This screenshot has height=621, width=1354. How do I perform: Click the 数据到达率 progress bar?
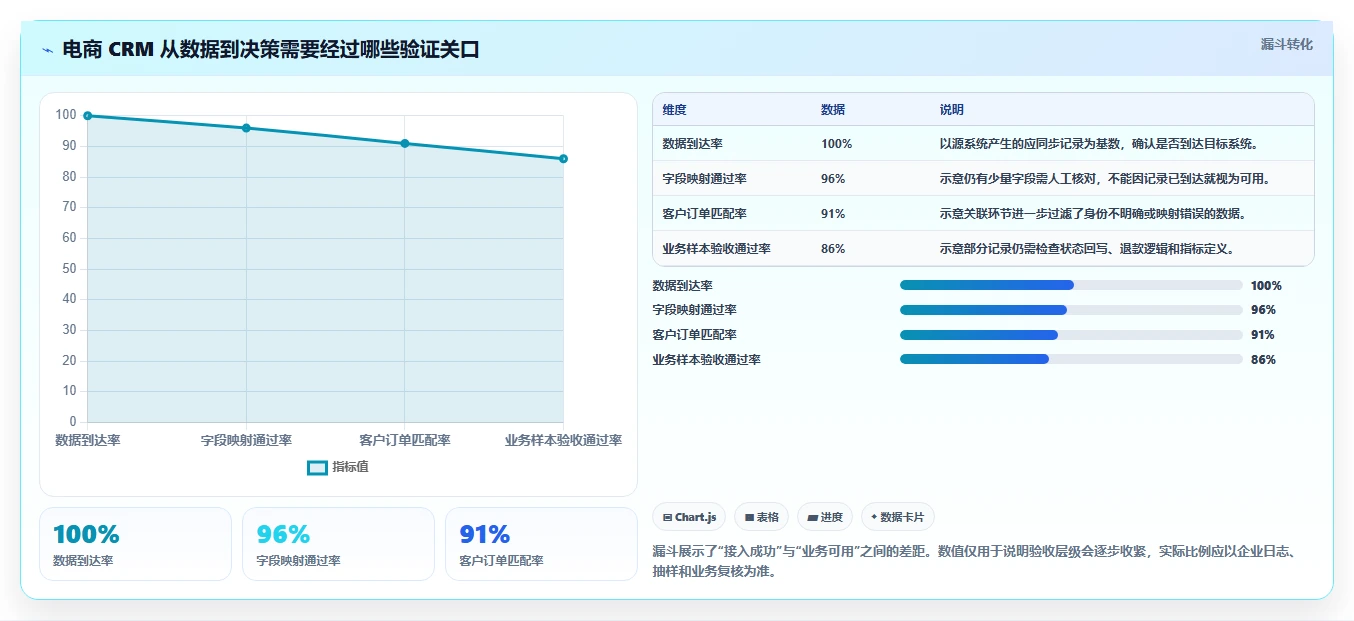1071,285
